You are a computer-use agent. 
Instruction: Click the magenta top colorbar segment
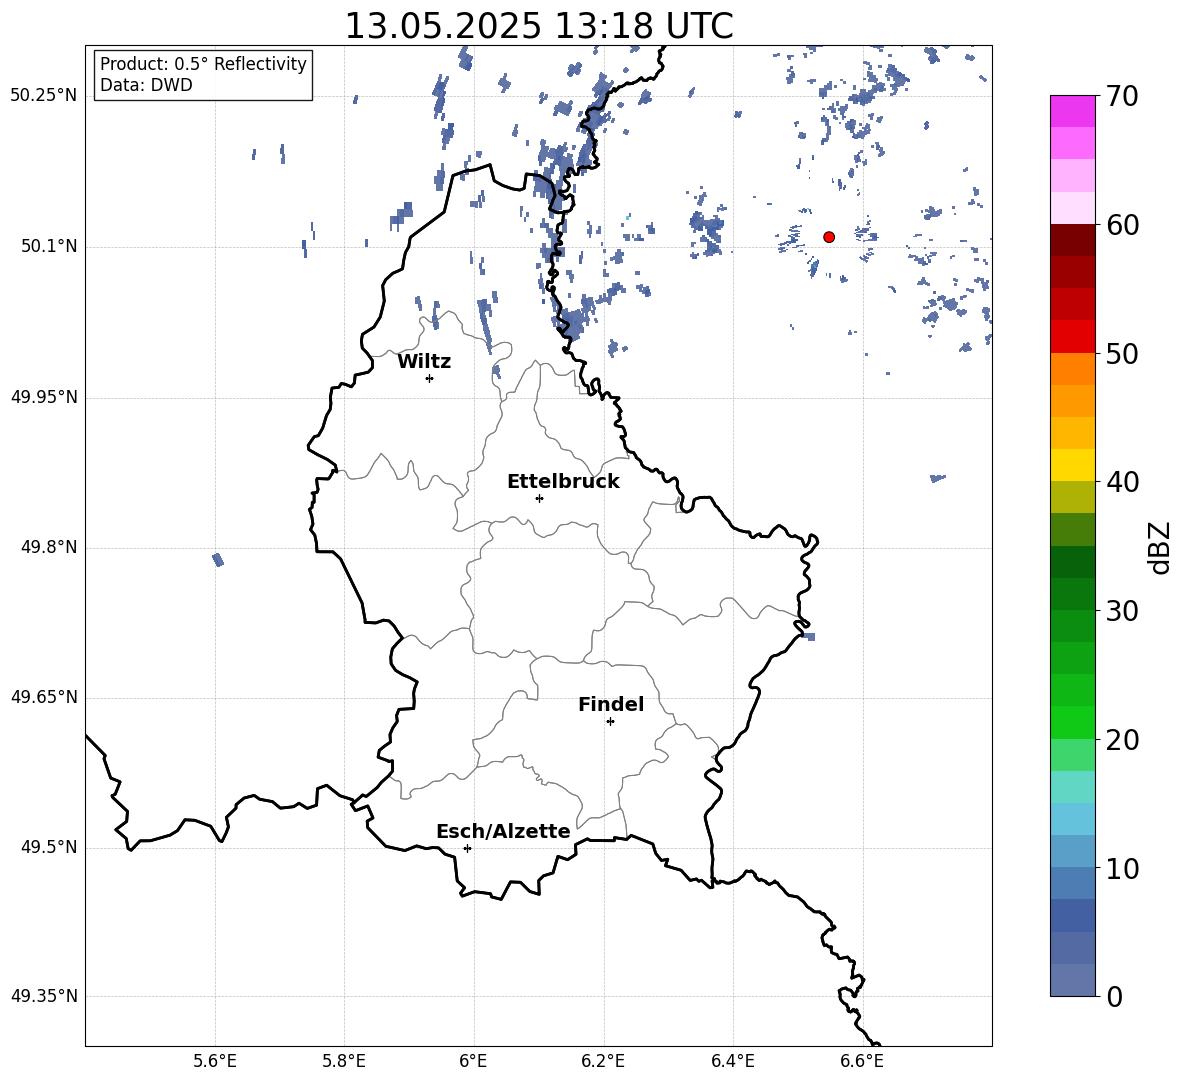[1072, 112]
